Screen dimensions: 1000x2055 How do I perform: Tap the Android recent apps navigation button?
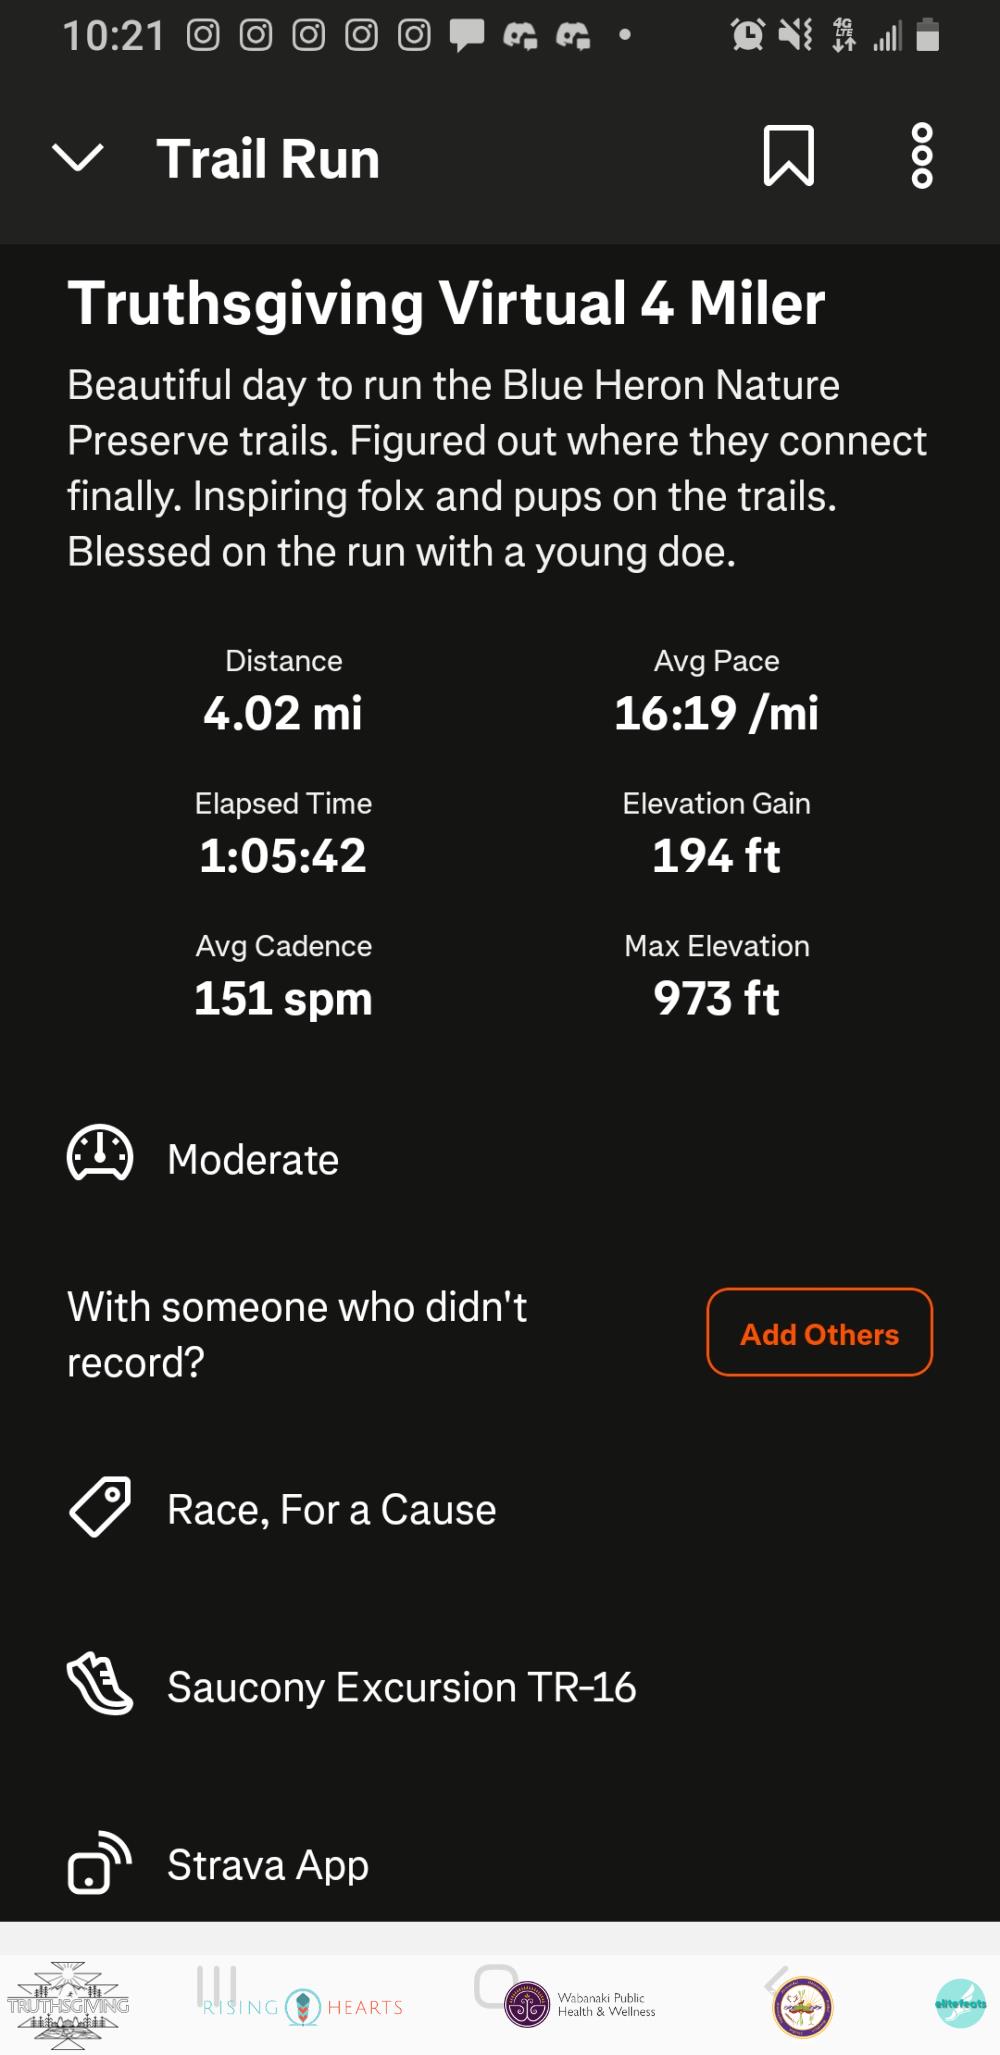216,1984
